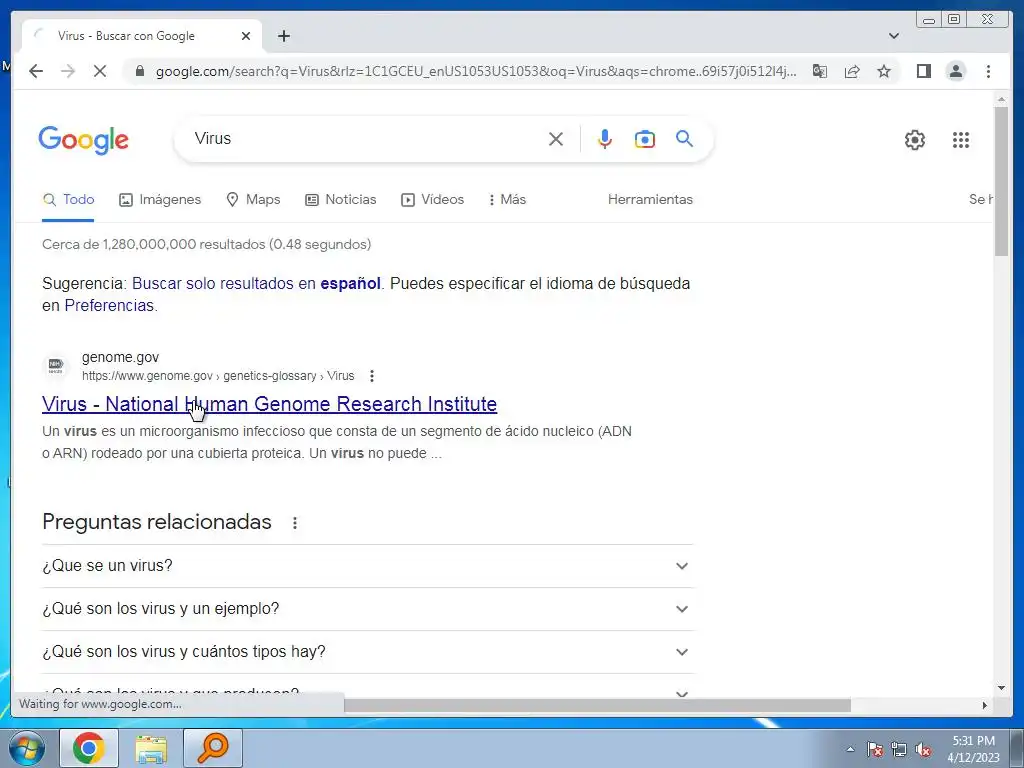1024x768 pixels.
Task: Open the Google apps grid
Action: pos(961,140)
